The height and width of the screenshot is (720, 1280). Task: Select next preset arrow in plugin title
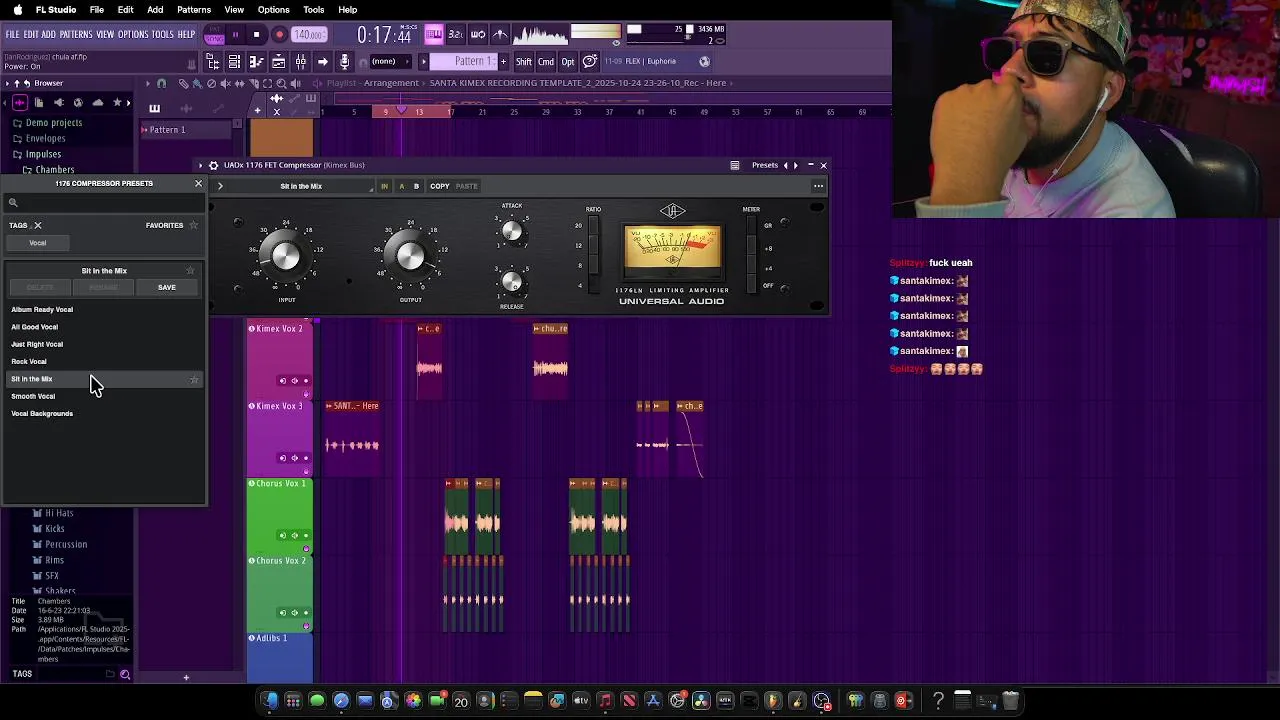pyautogui.click(x=796, y=165)
